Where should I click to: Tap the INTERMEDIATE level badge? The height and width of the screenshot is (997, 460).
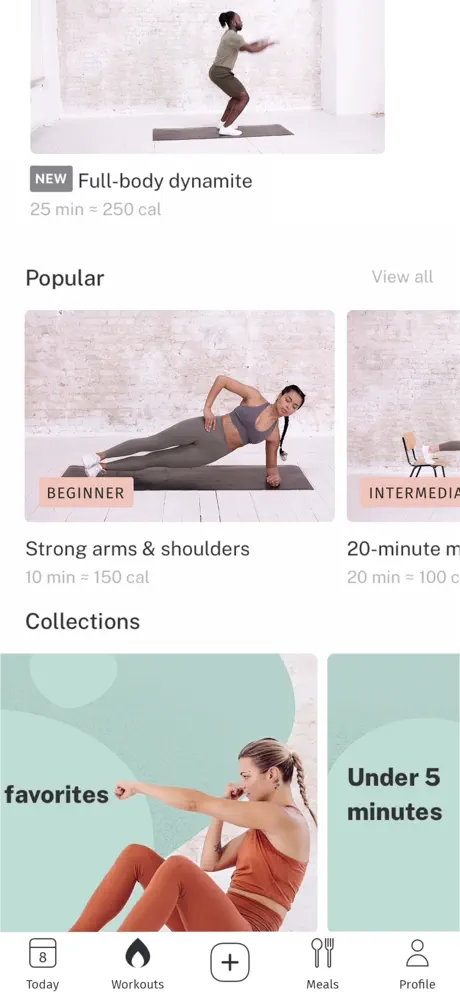410,493
